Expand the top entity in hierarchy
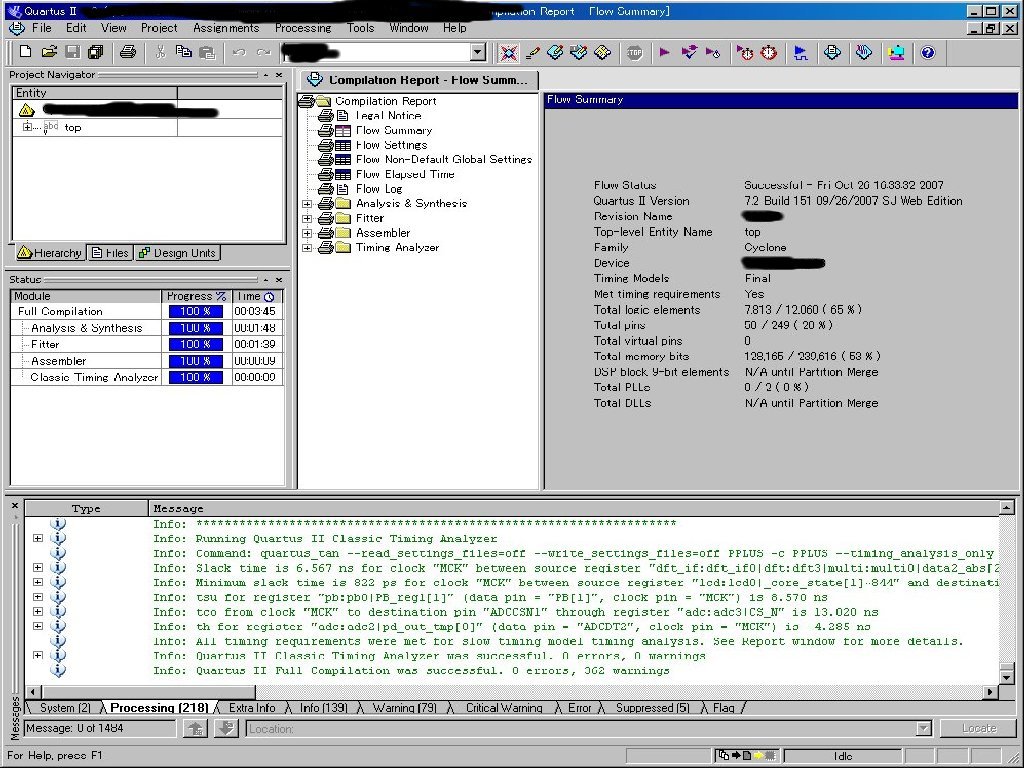 click(27, 127)
